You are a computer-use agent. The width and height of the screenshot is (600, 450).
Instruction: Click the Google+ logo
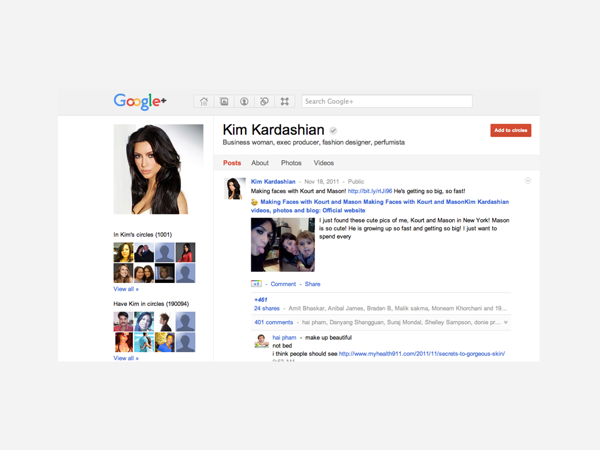coord(140,101)
